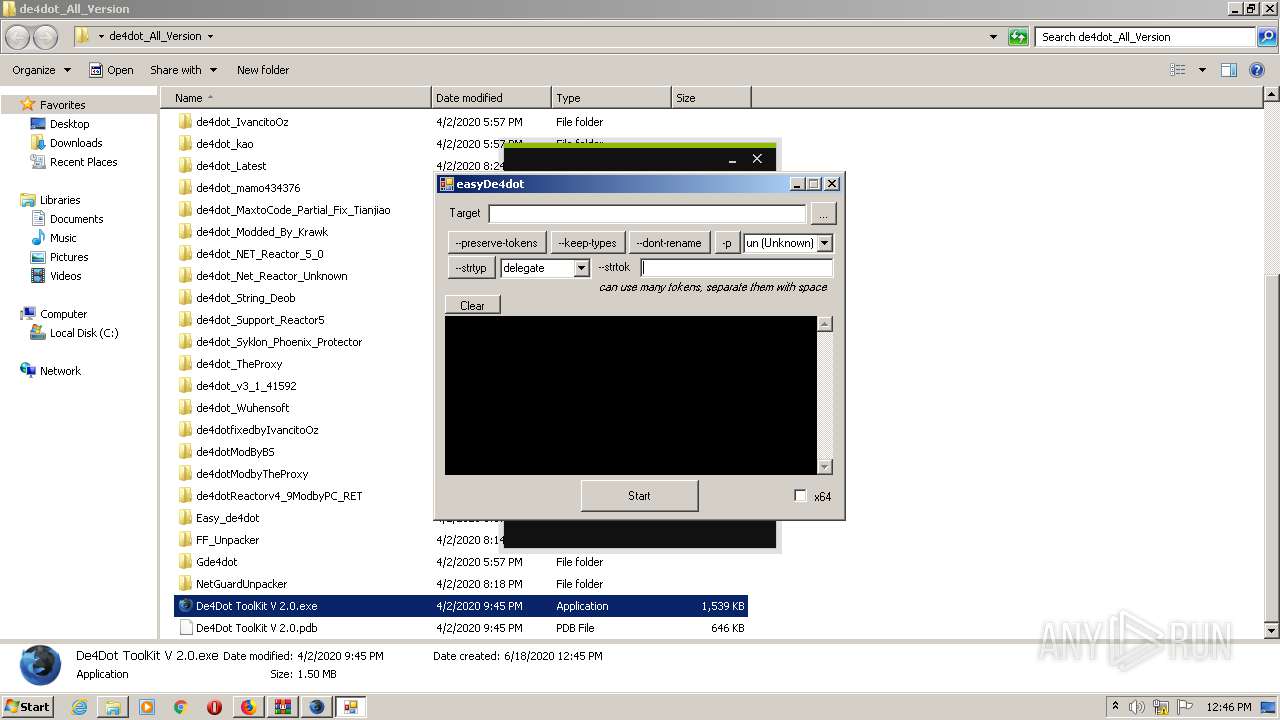This screenshot has height=720, width=1280.
Task: Click the --preserve-tokens button
Action: click(496, 243)
